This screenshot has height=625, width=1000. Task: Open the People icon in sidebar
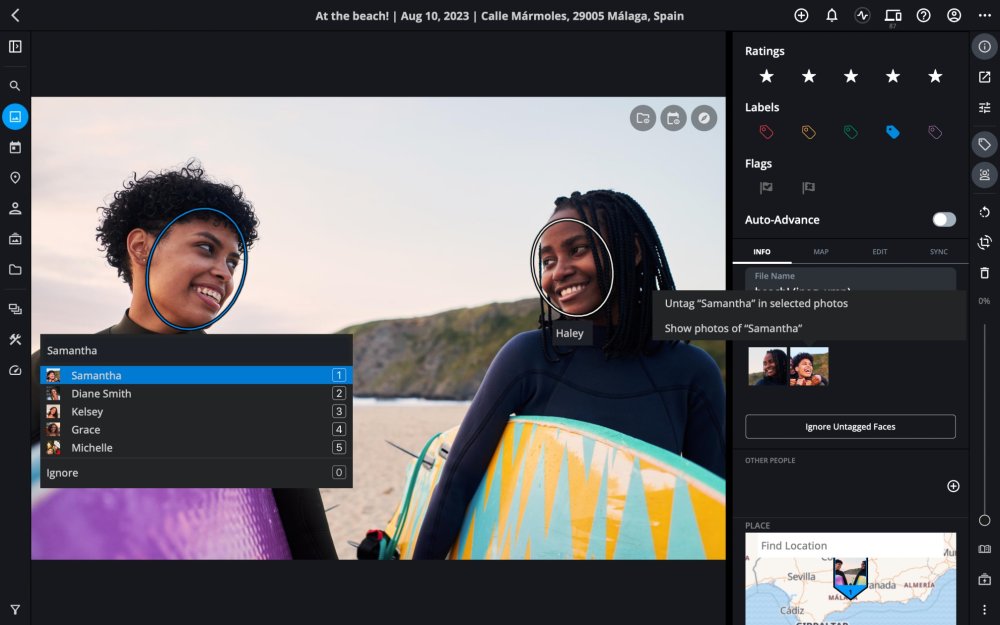click(x=15, y=209)
